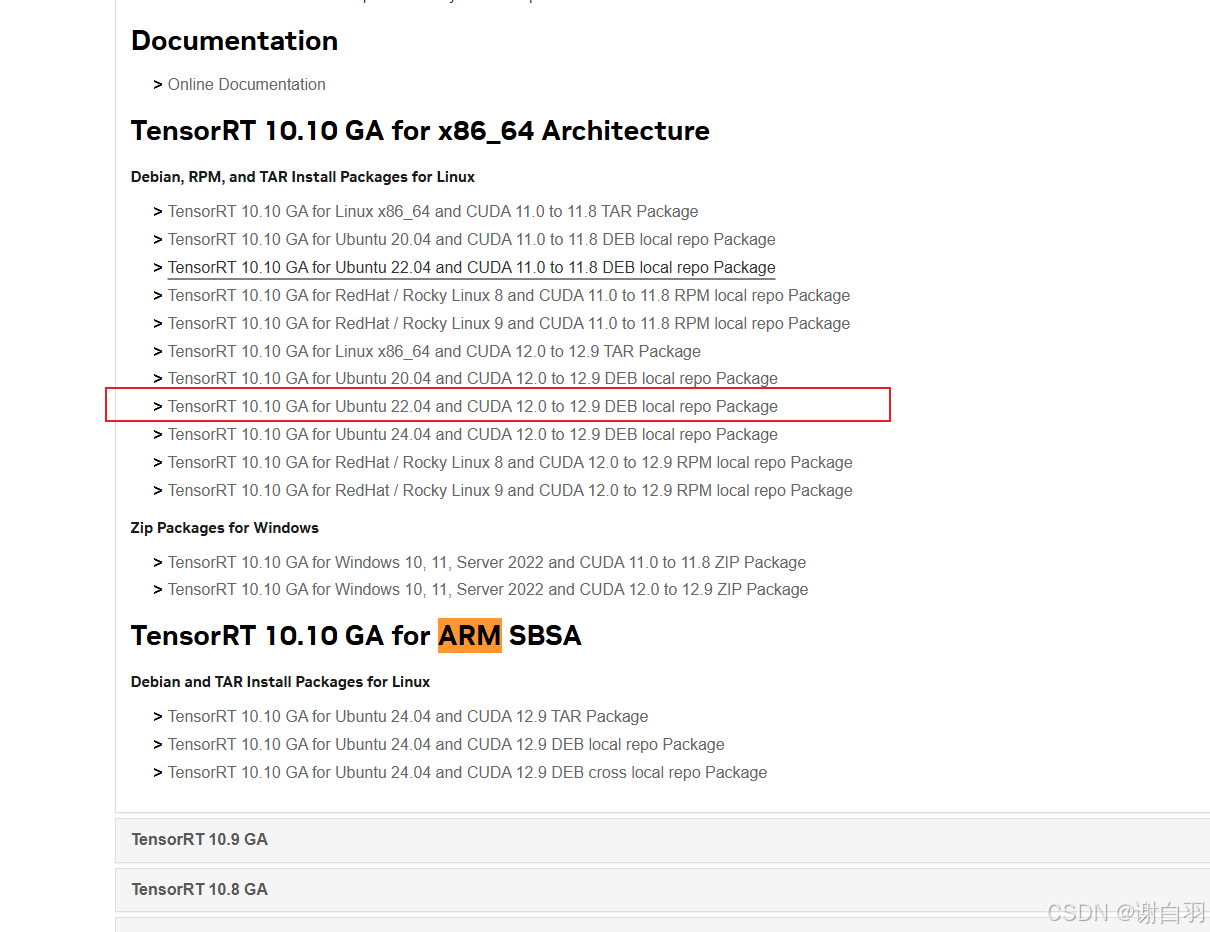Click Debian and TAR Install Packages for Linux subheading

281,682
